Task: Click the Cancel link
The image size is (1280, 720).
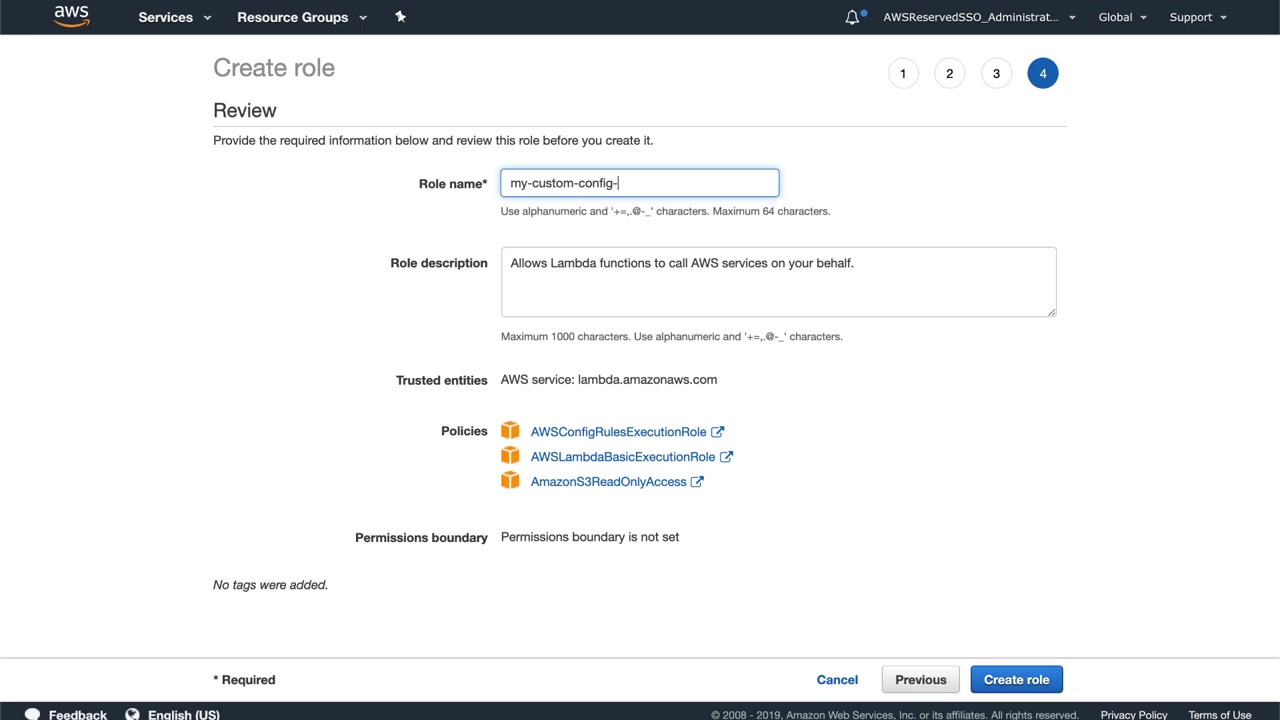Action: [837, 680]
